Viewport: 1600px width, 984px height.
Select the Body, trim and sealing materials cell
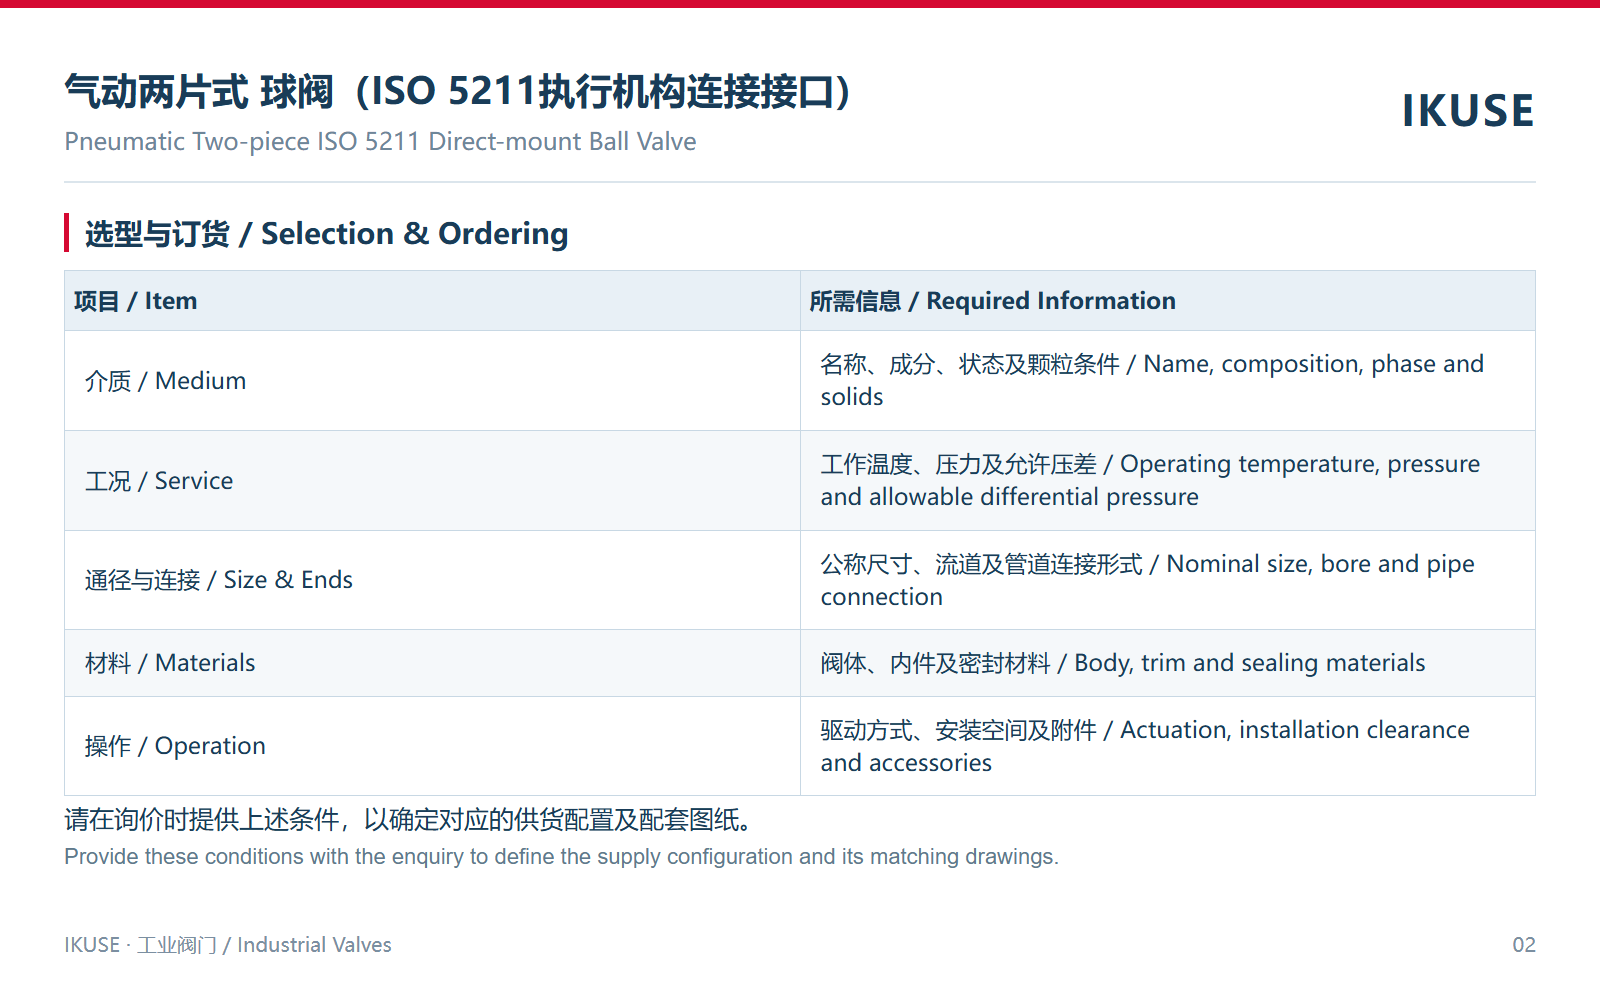coord(1167,663)
